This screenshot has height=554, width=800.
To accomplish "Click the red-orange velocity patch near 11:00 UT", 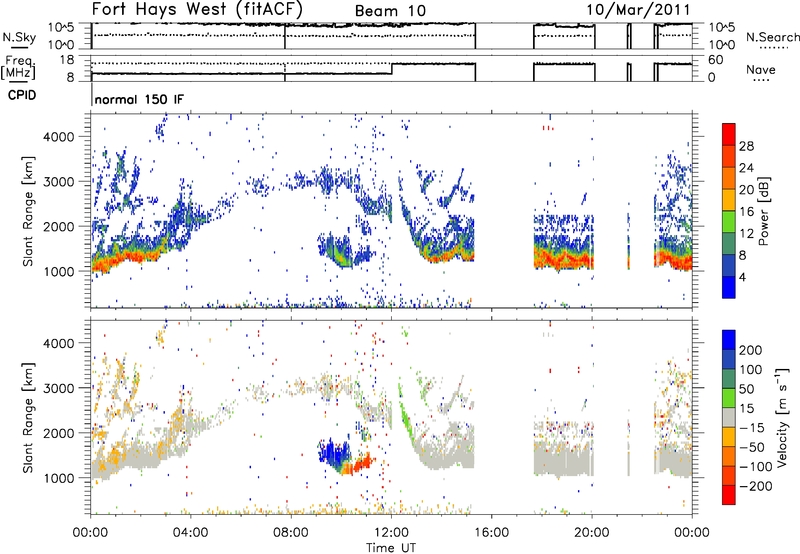I will click(x=360, y=465).
